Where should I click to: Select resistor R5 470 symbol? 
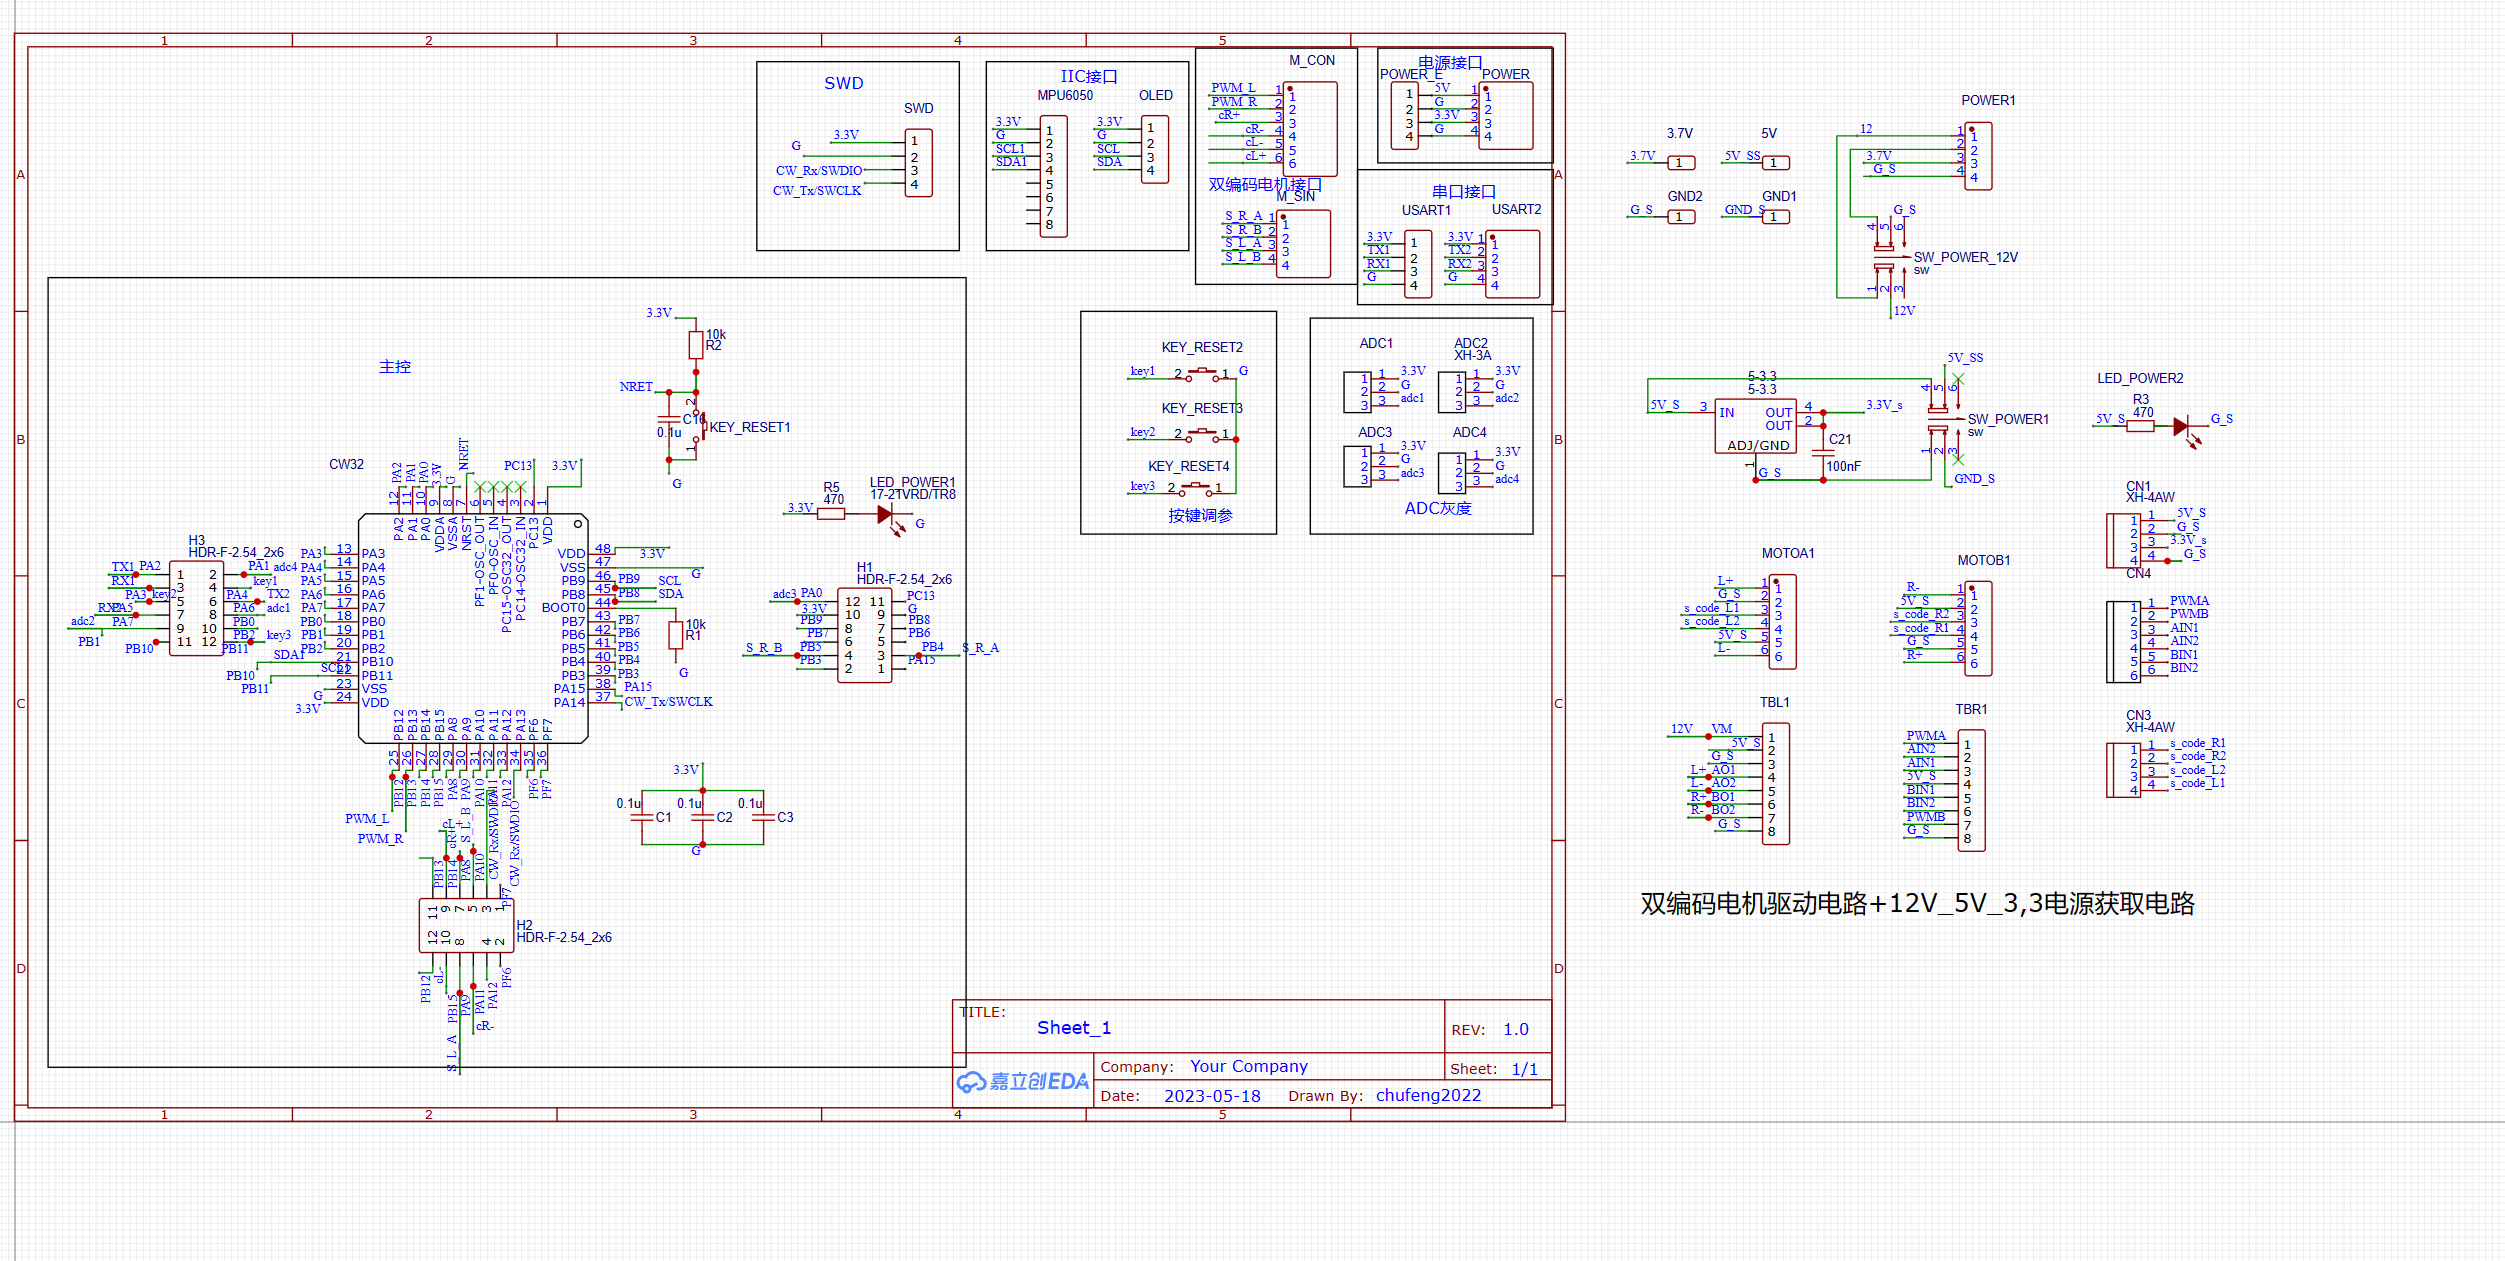point(831,514)
